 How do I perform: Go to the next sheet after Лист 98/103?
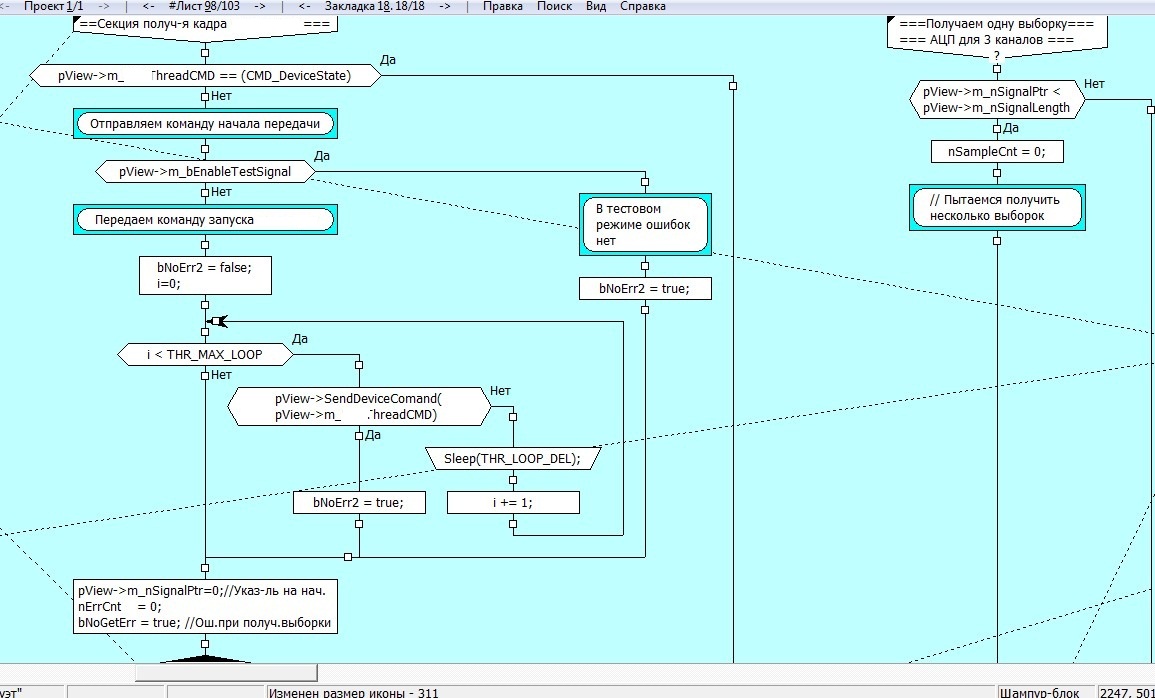pos(259,6)
